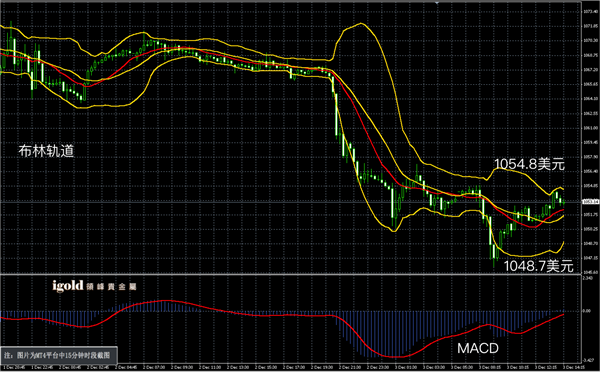Click MACD scale value 0.00

pyautogui.click(x=587, y=311)
